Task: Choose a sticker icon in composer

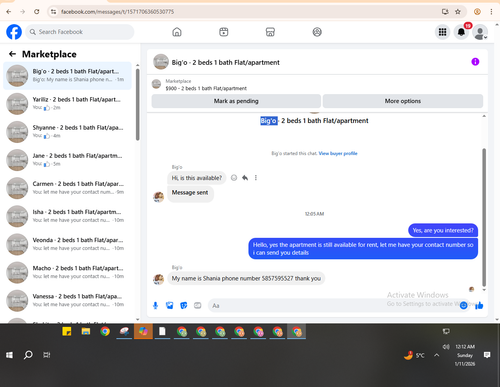Action: coord(184,305)
